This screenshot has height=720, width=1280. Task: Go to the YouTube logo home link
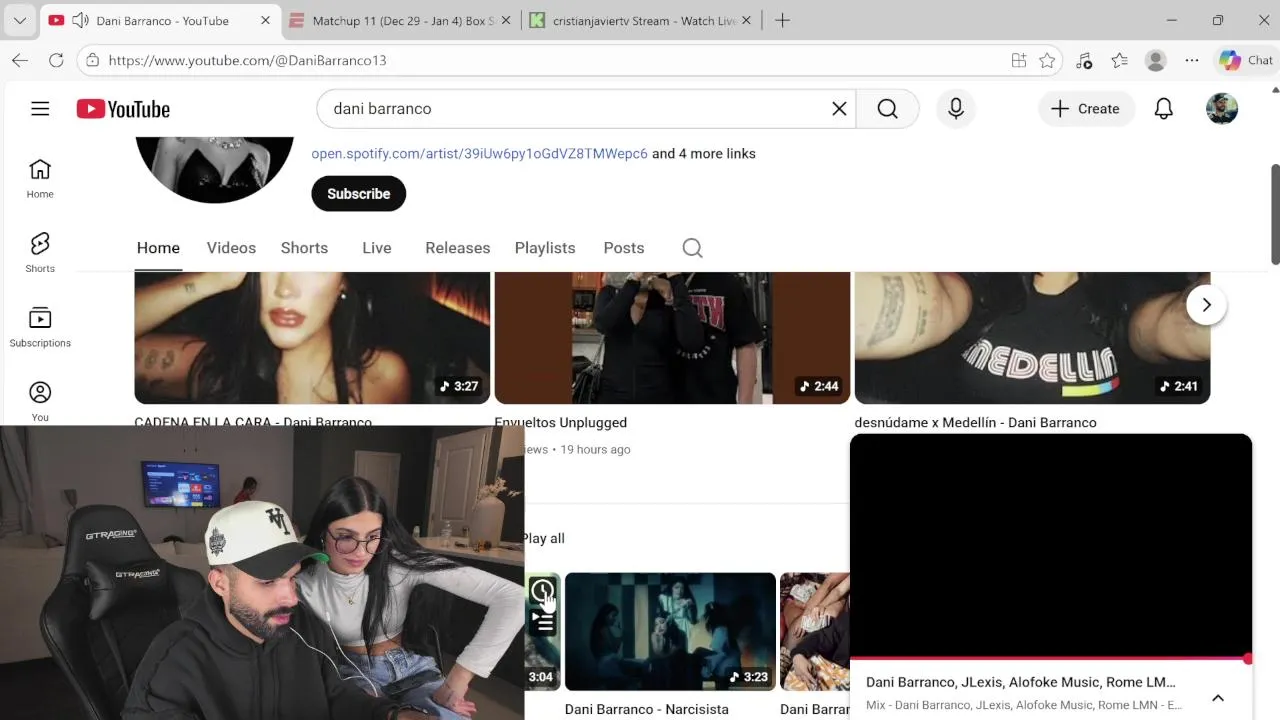click(x=123, y=109)
